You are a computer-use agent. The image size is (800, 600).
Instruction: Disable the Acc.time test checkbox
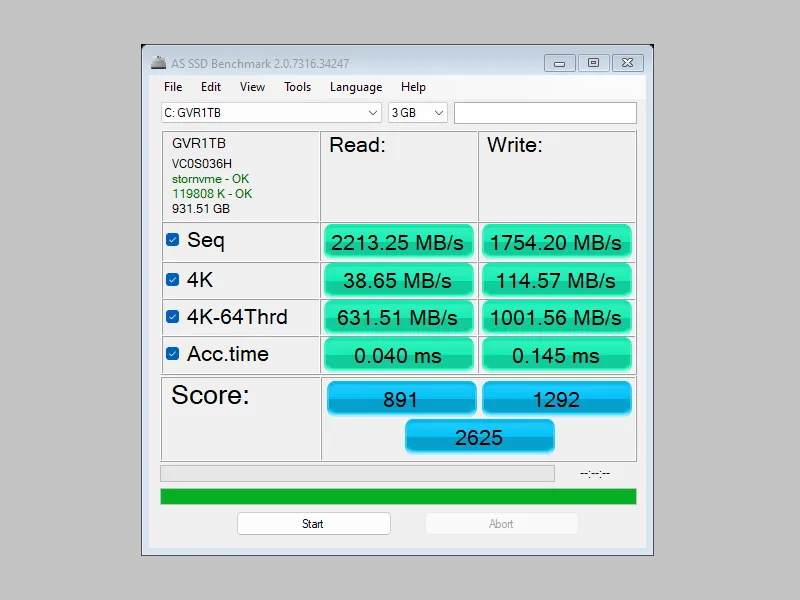[173, 353]
